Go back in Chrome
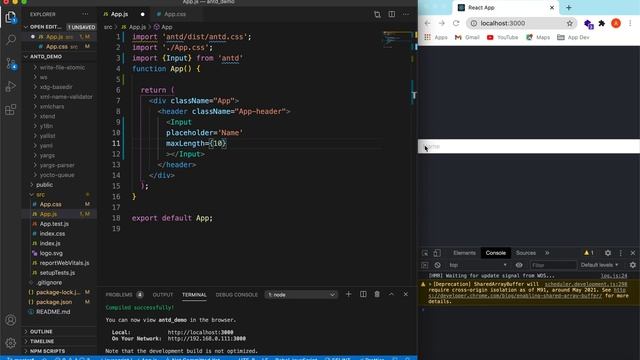Screen dimensions: 640x360 (x=427, y=23)
